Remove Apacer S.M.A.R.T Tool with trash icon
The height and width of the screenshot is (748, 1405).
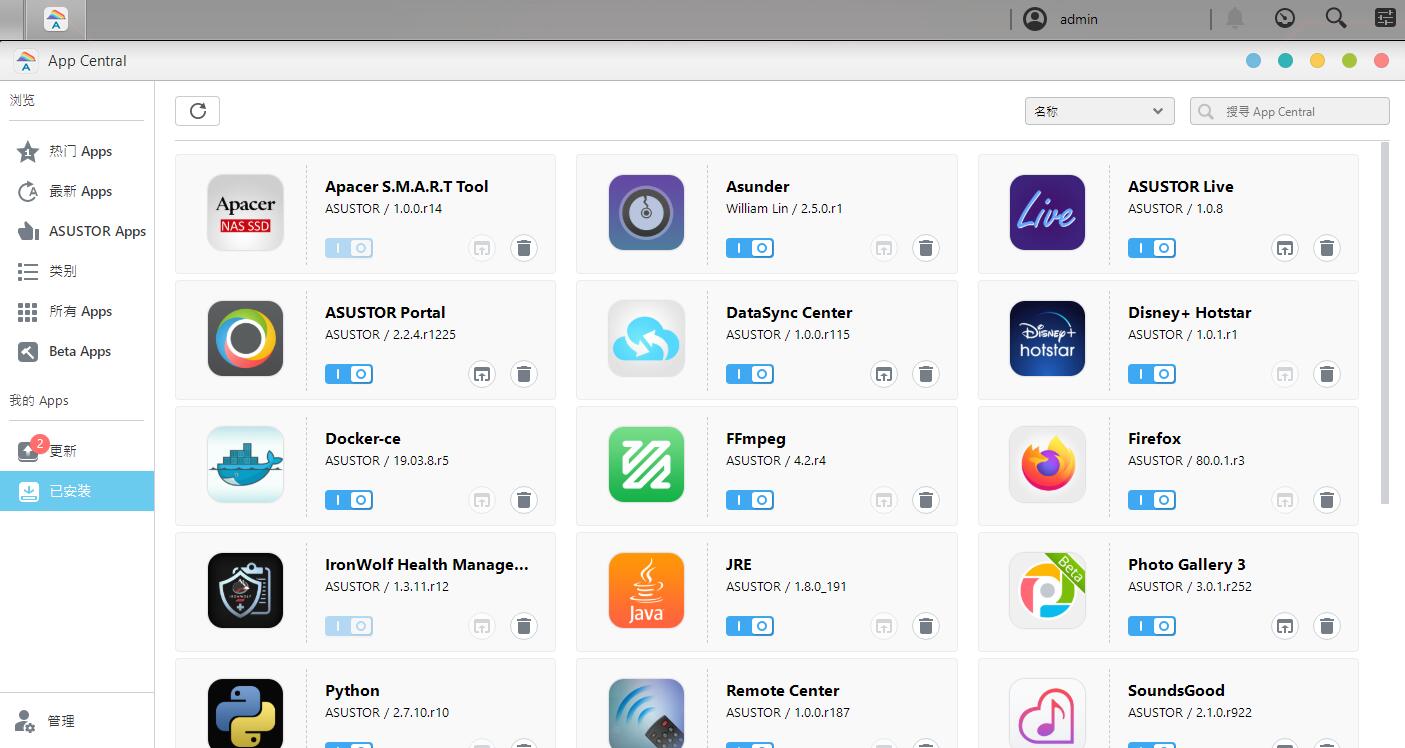tap(523, 248)
